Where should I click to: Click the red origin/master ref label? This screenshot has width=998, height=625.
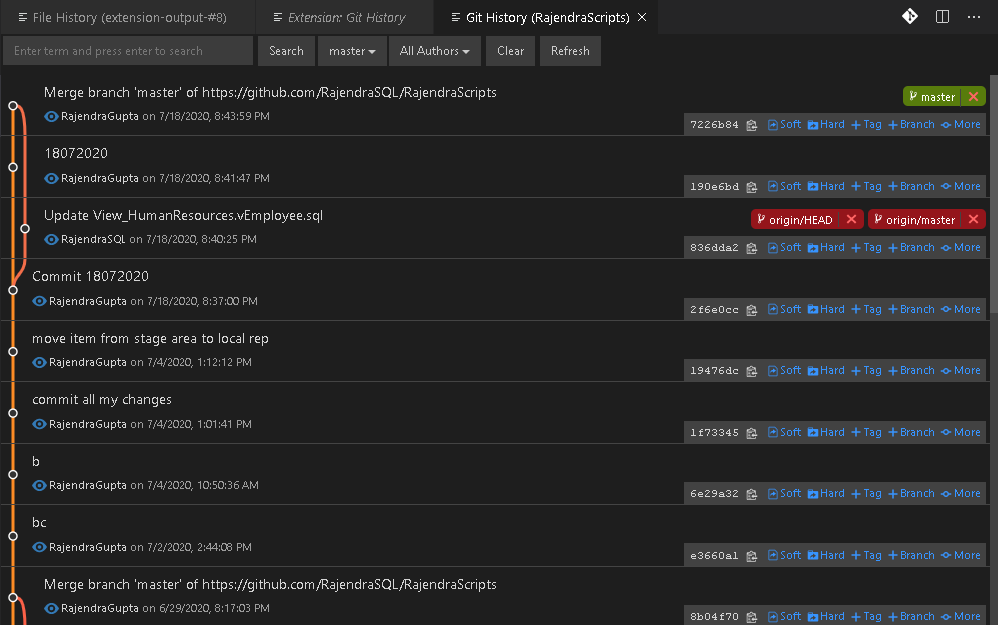(x=913, y=220)
